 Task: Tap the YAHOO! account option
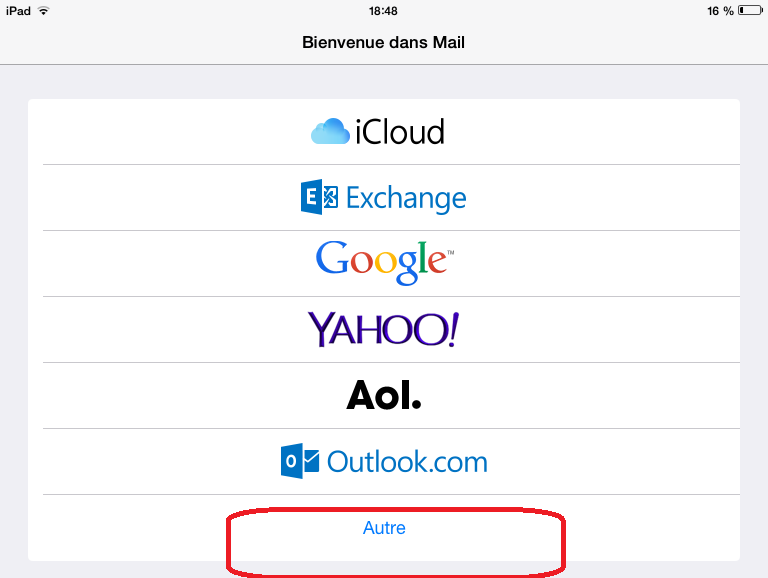(384, 330)
